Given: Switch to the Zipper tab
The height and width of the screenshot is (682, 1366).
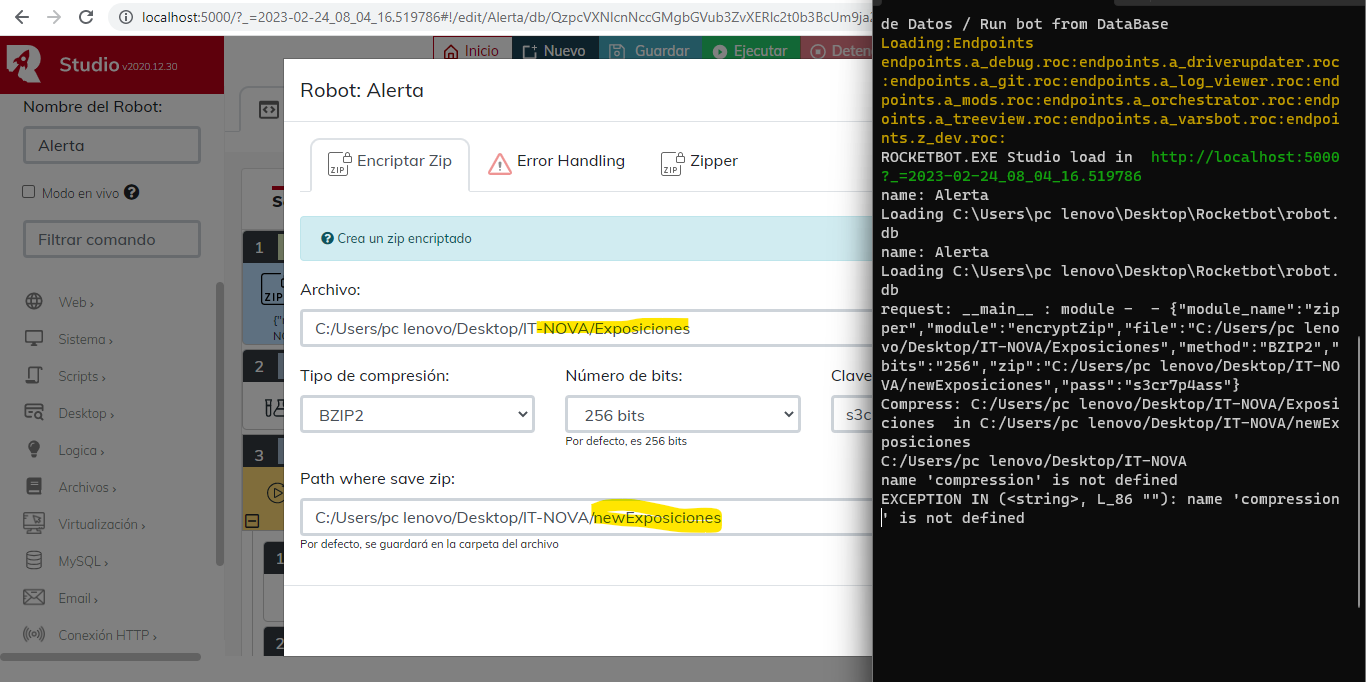Looking at the screenshot, I should (699, 162).
